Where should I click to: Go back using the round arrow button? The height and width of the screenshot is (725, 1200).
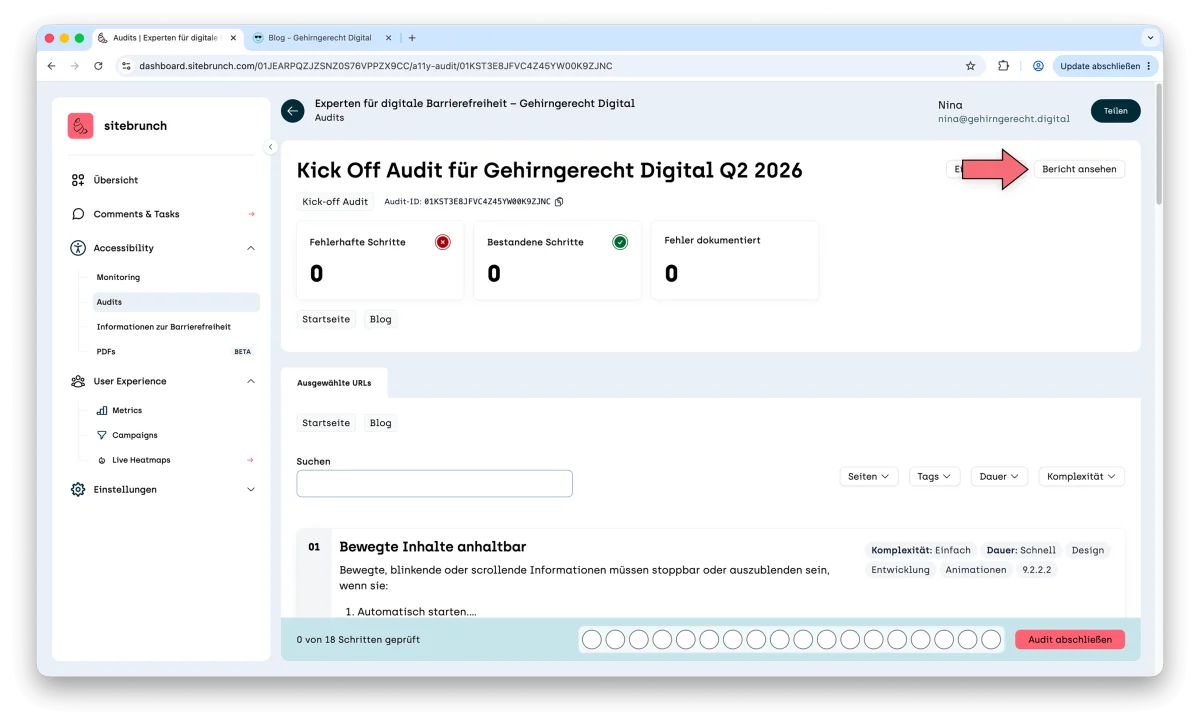click(292, 111)
